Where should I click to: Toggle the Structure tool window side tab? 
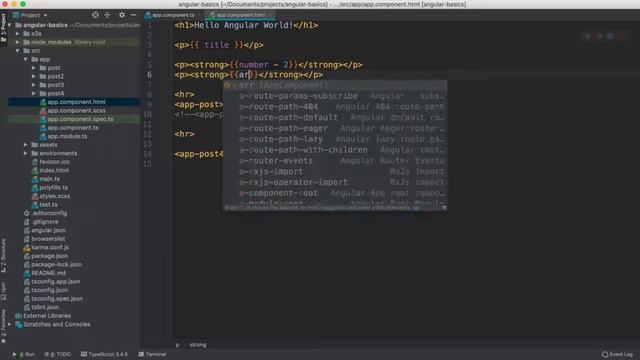tap(3, 255)
